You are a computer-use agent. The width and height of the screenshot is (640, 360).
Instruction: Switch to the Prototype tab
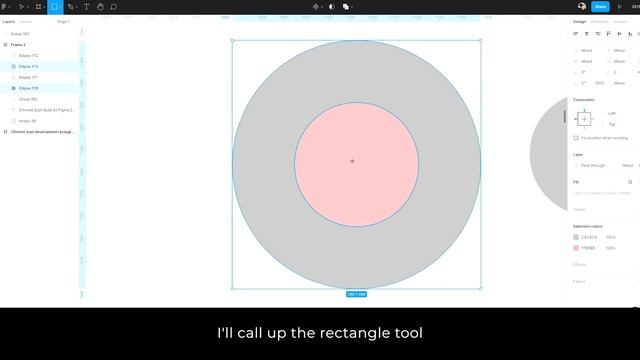[600, 22]
